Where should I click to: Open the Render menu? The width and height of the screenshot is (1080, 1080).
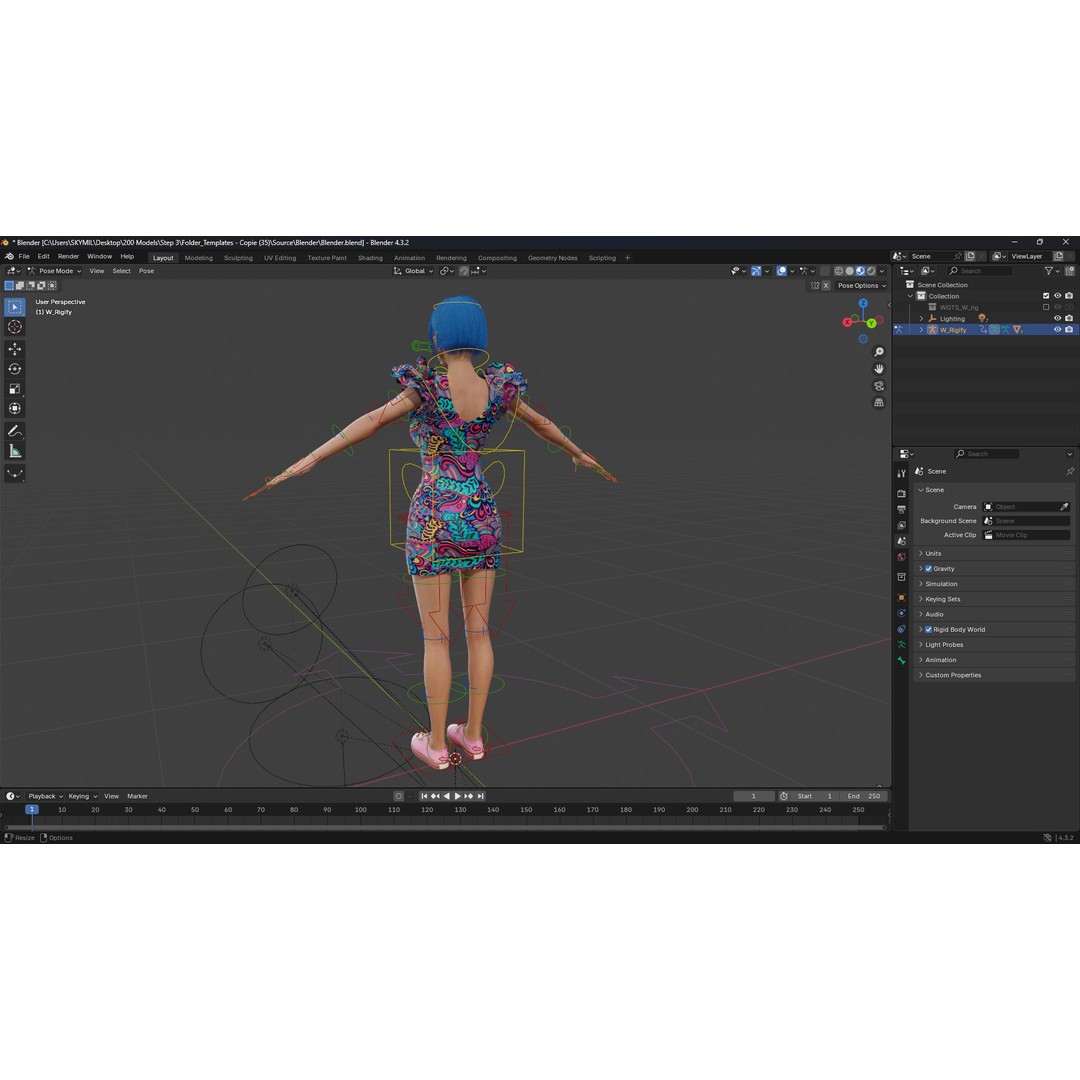point(68,256)
